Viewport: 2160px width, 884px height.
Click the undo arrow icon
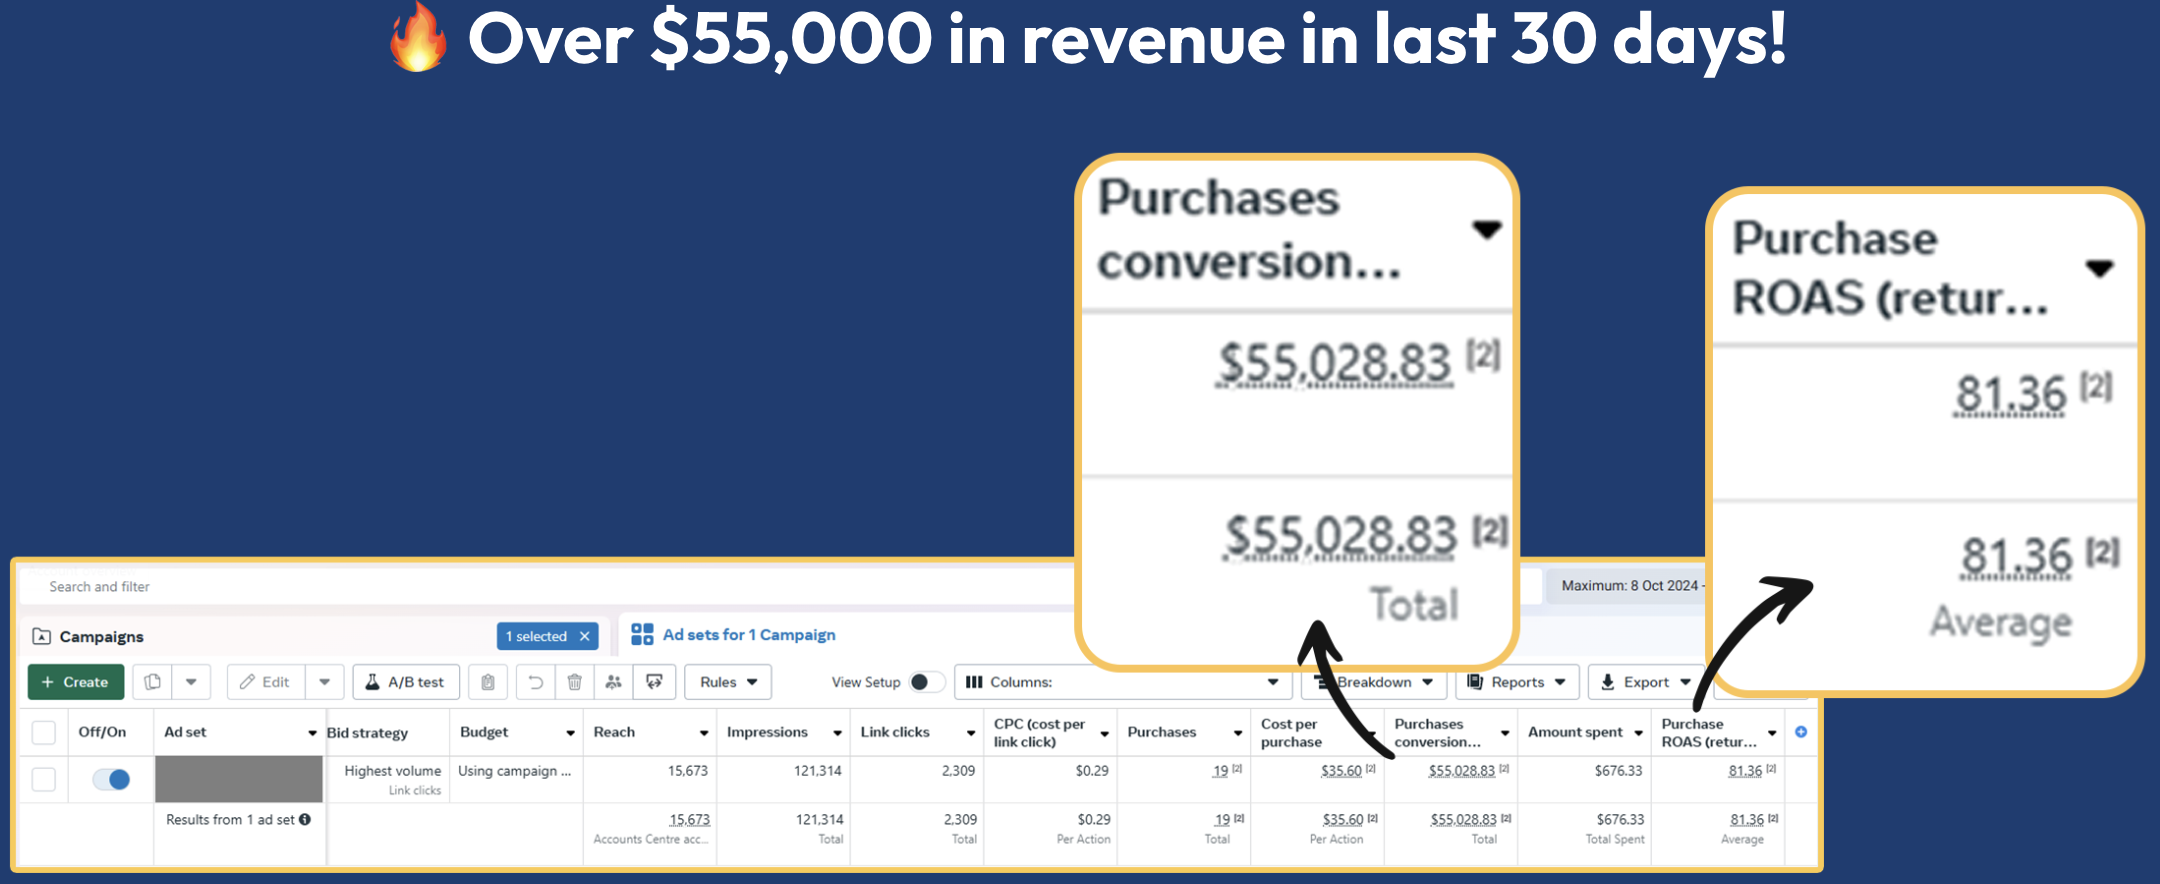coord(536,682)
